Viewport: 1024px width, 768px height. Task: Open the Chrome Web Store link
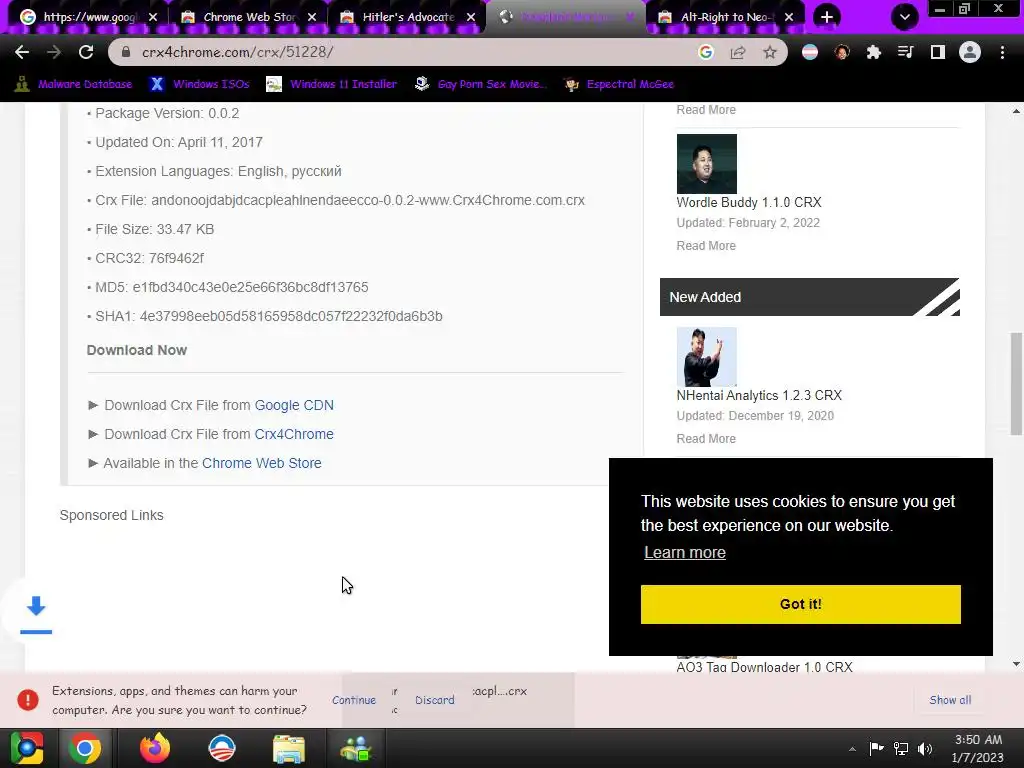click(x=261, y=463)
